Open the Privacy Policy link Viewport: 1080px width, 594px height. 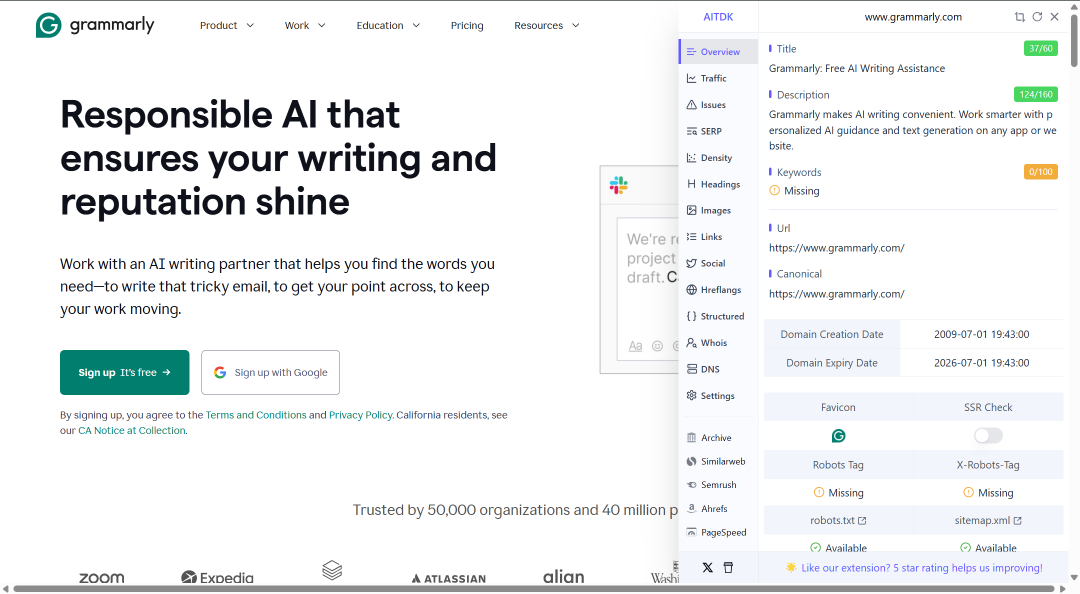coord(360,415)
